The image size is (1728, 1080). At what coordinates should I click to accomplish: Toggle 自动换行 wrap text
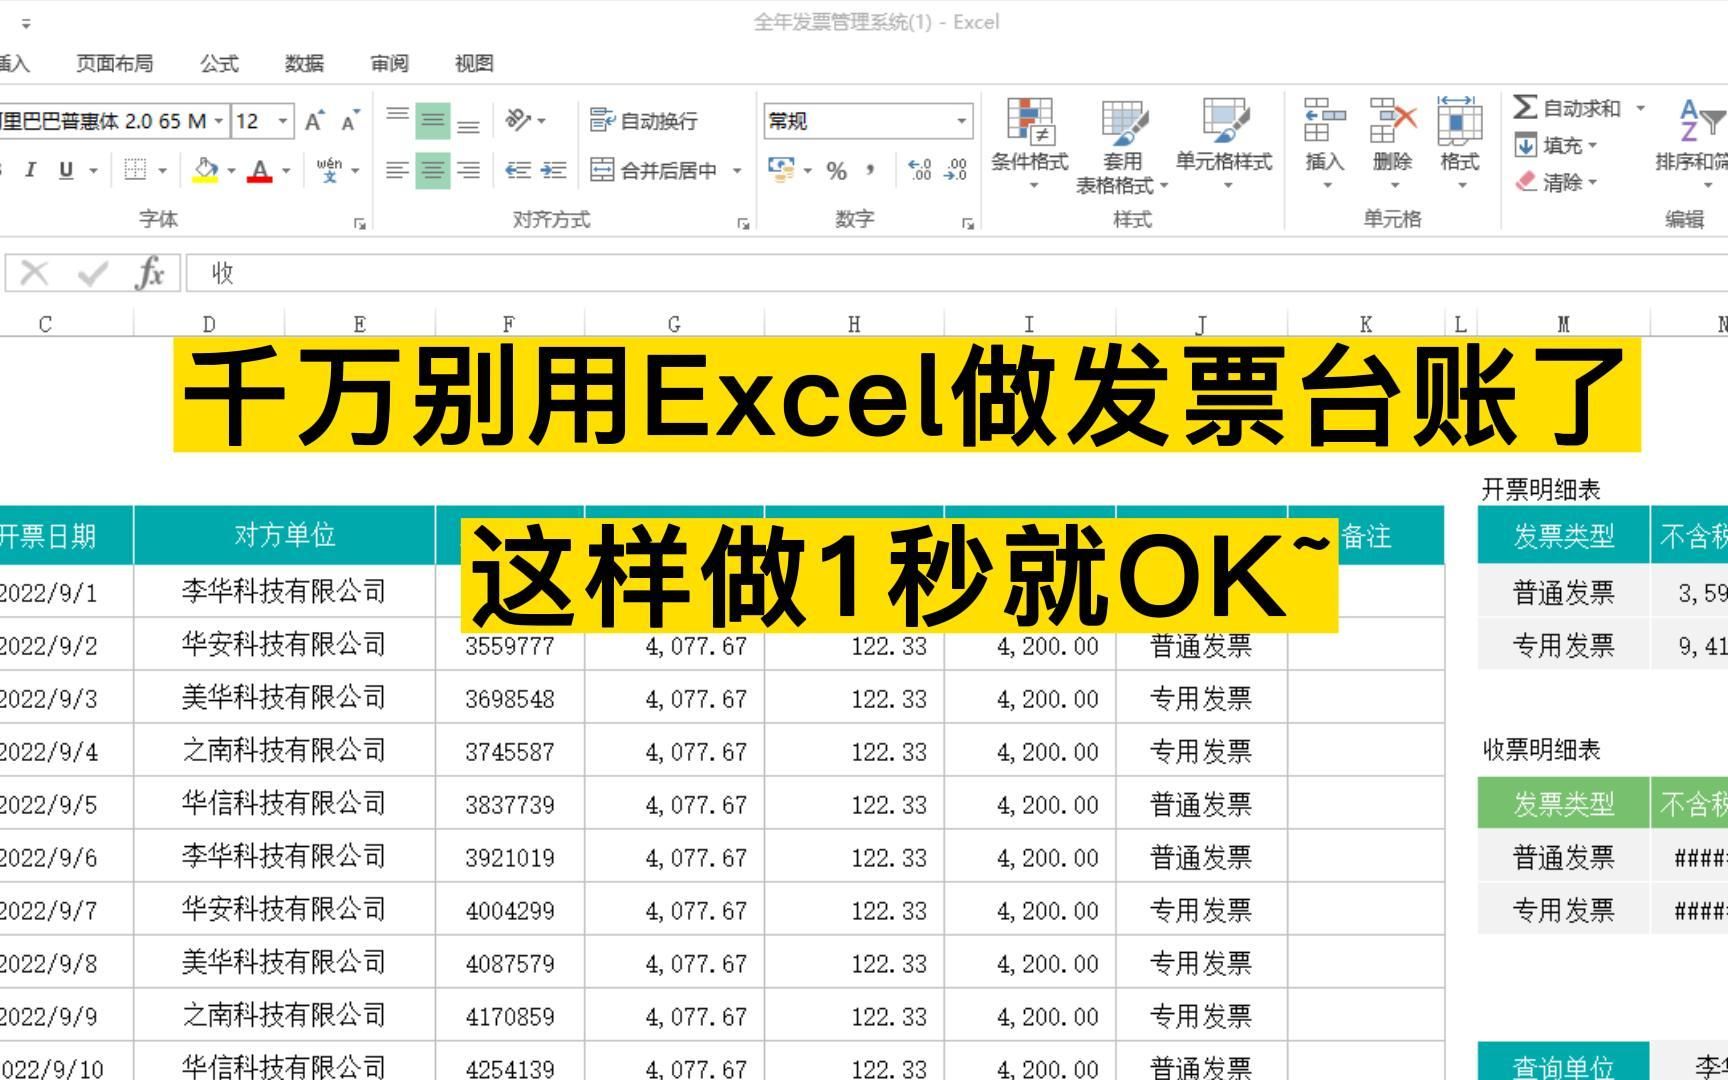coord(644,120)
